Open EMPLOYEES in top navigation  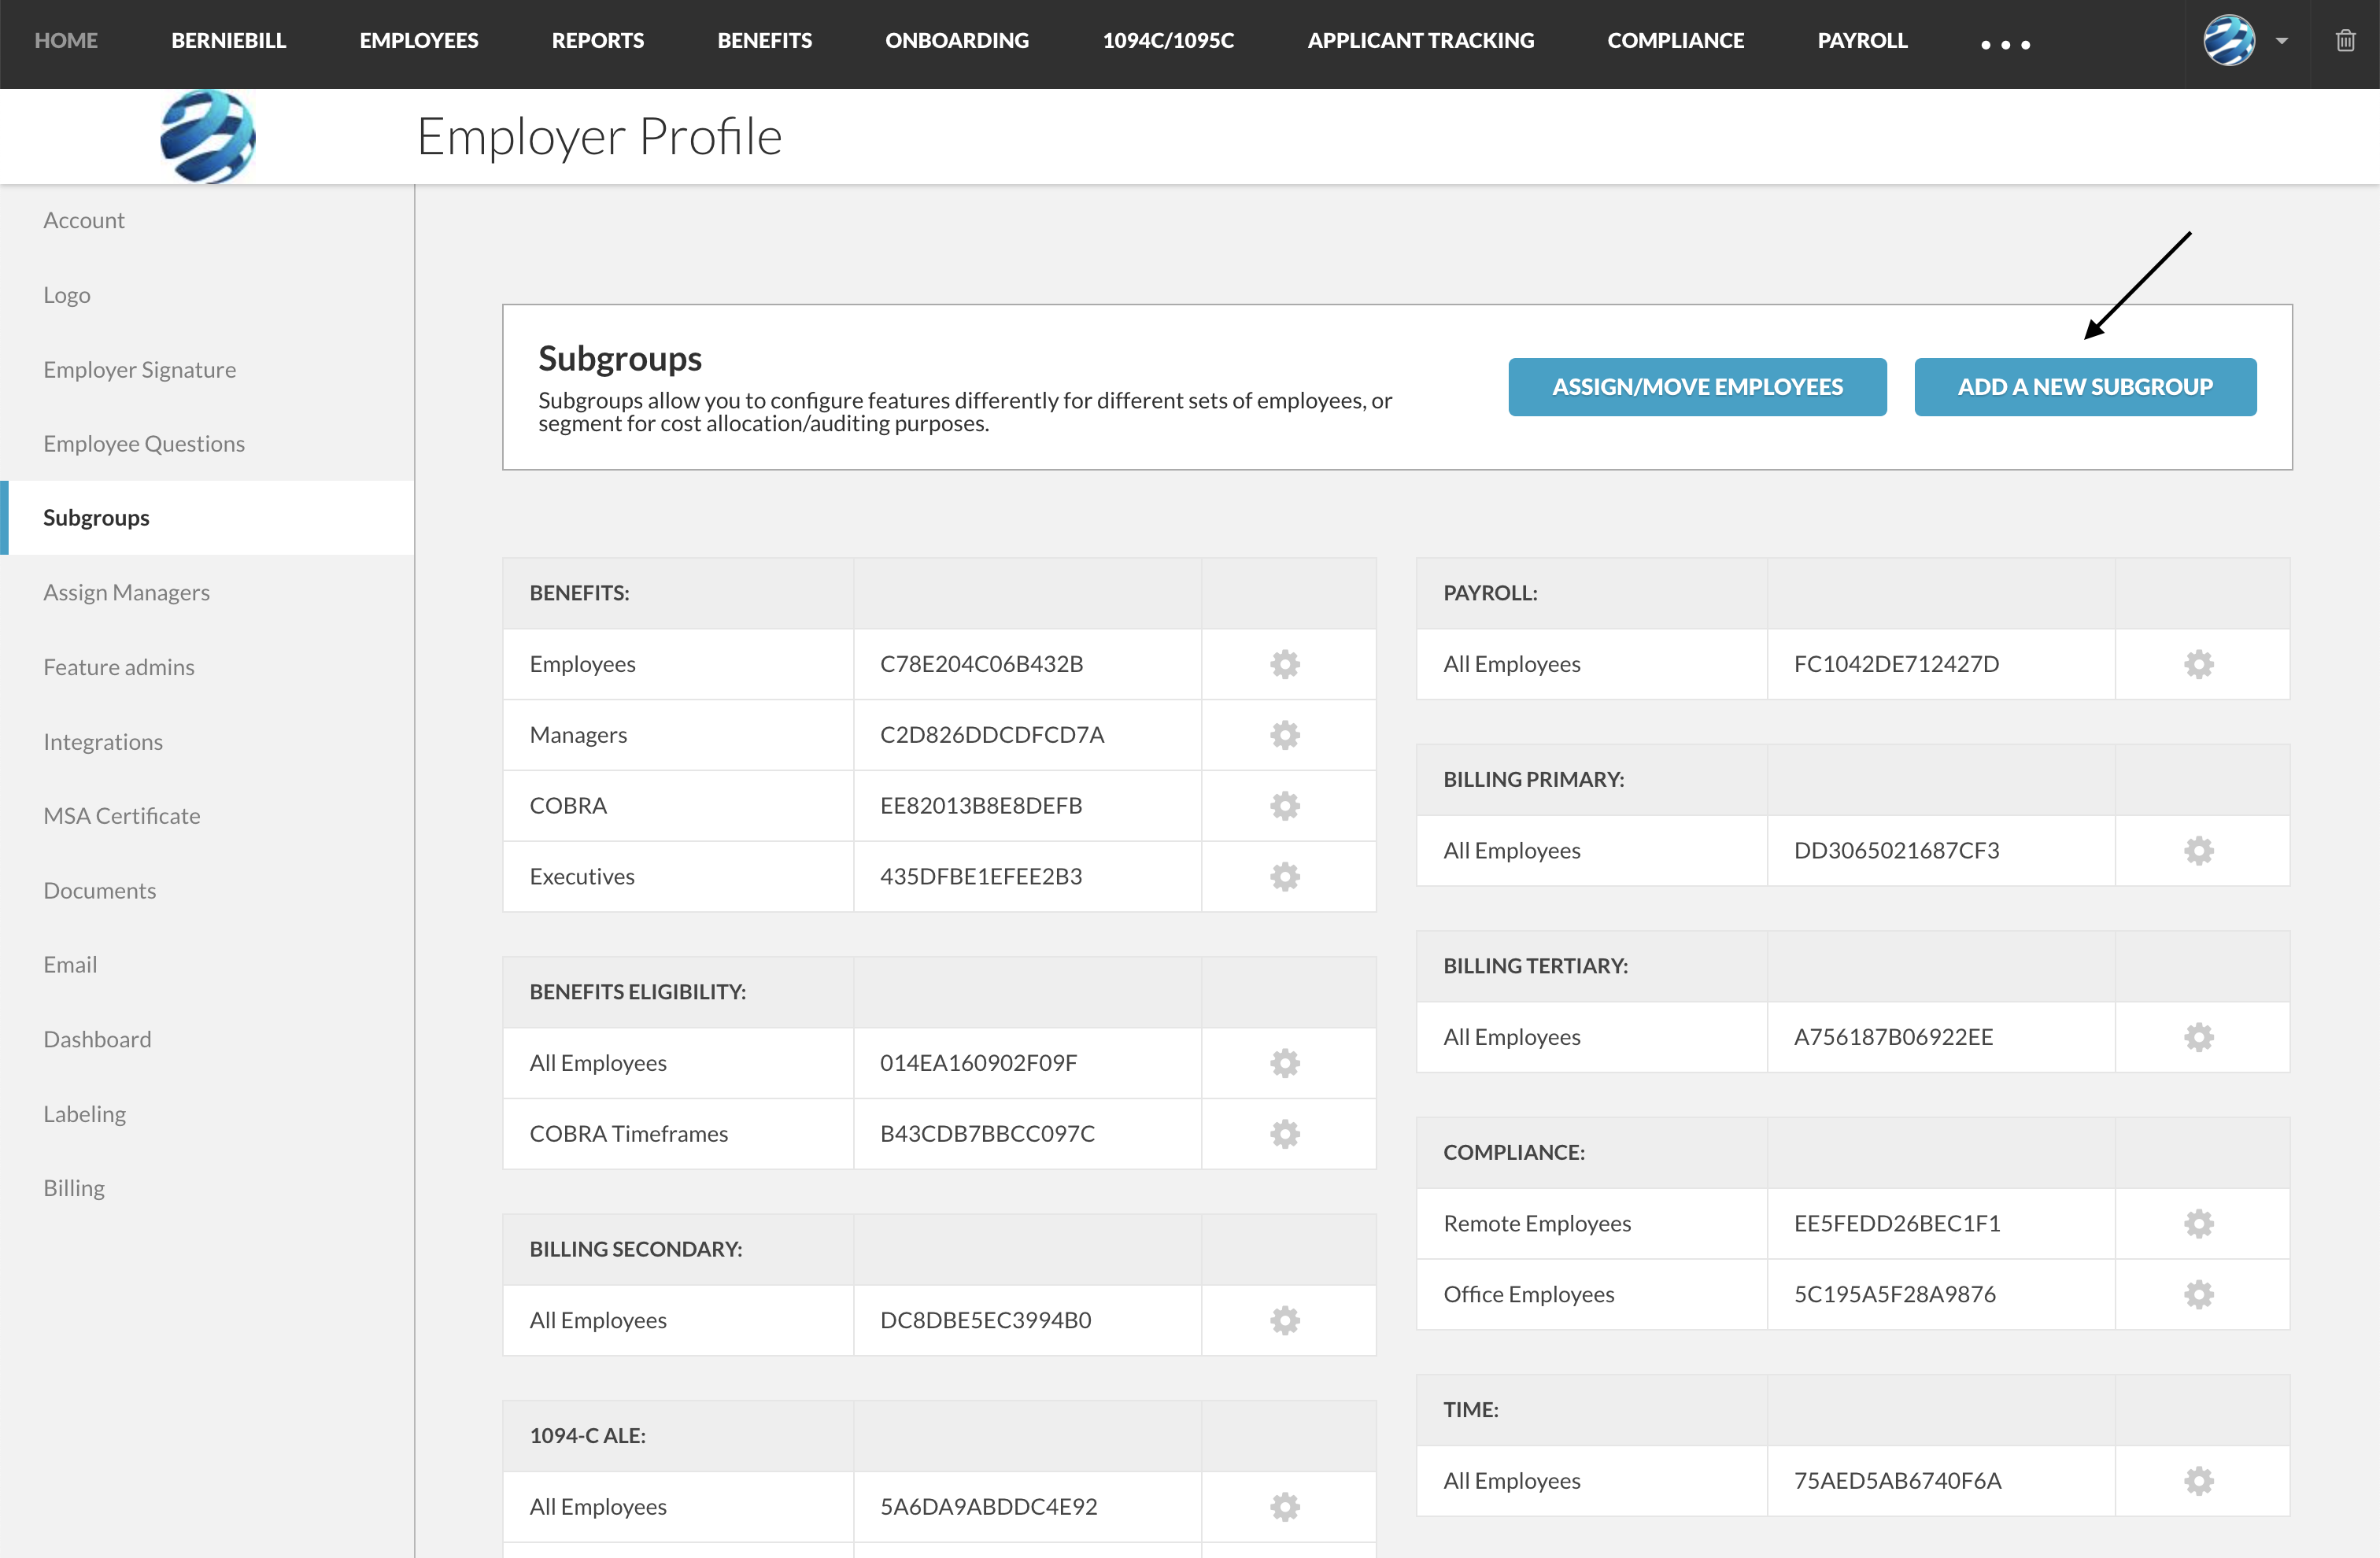coord(419,41)
